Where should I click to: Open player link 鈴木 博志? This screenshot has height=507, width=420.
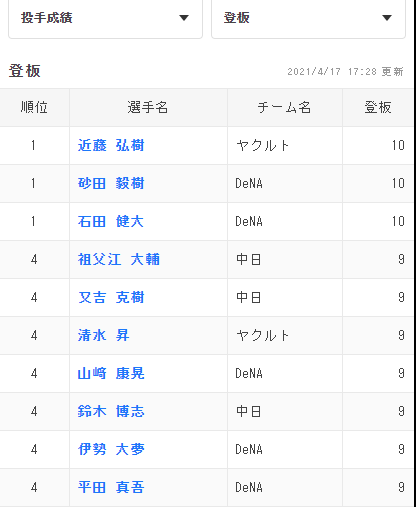click(111, 411)
